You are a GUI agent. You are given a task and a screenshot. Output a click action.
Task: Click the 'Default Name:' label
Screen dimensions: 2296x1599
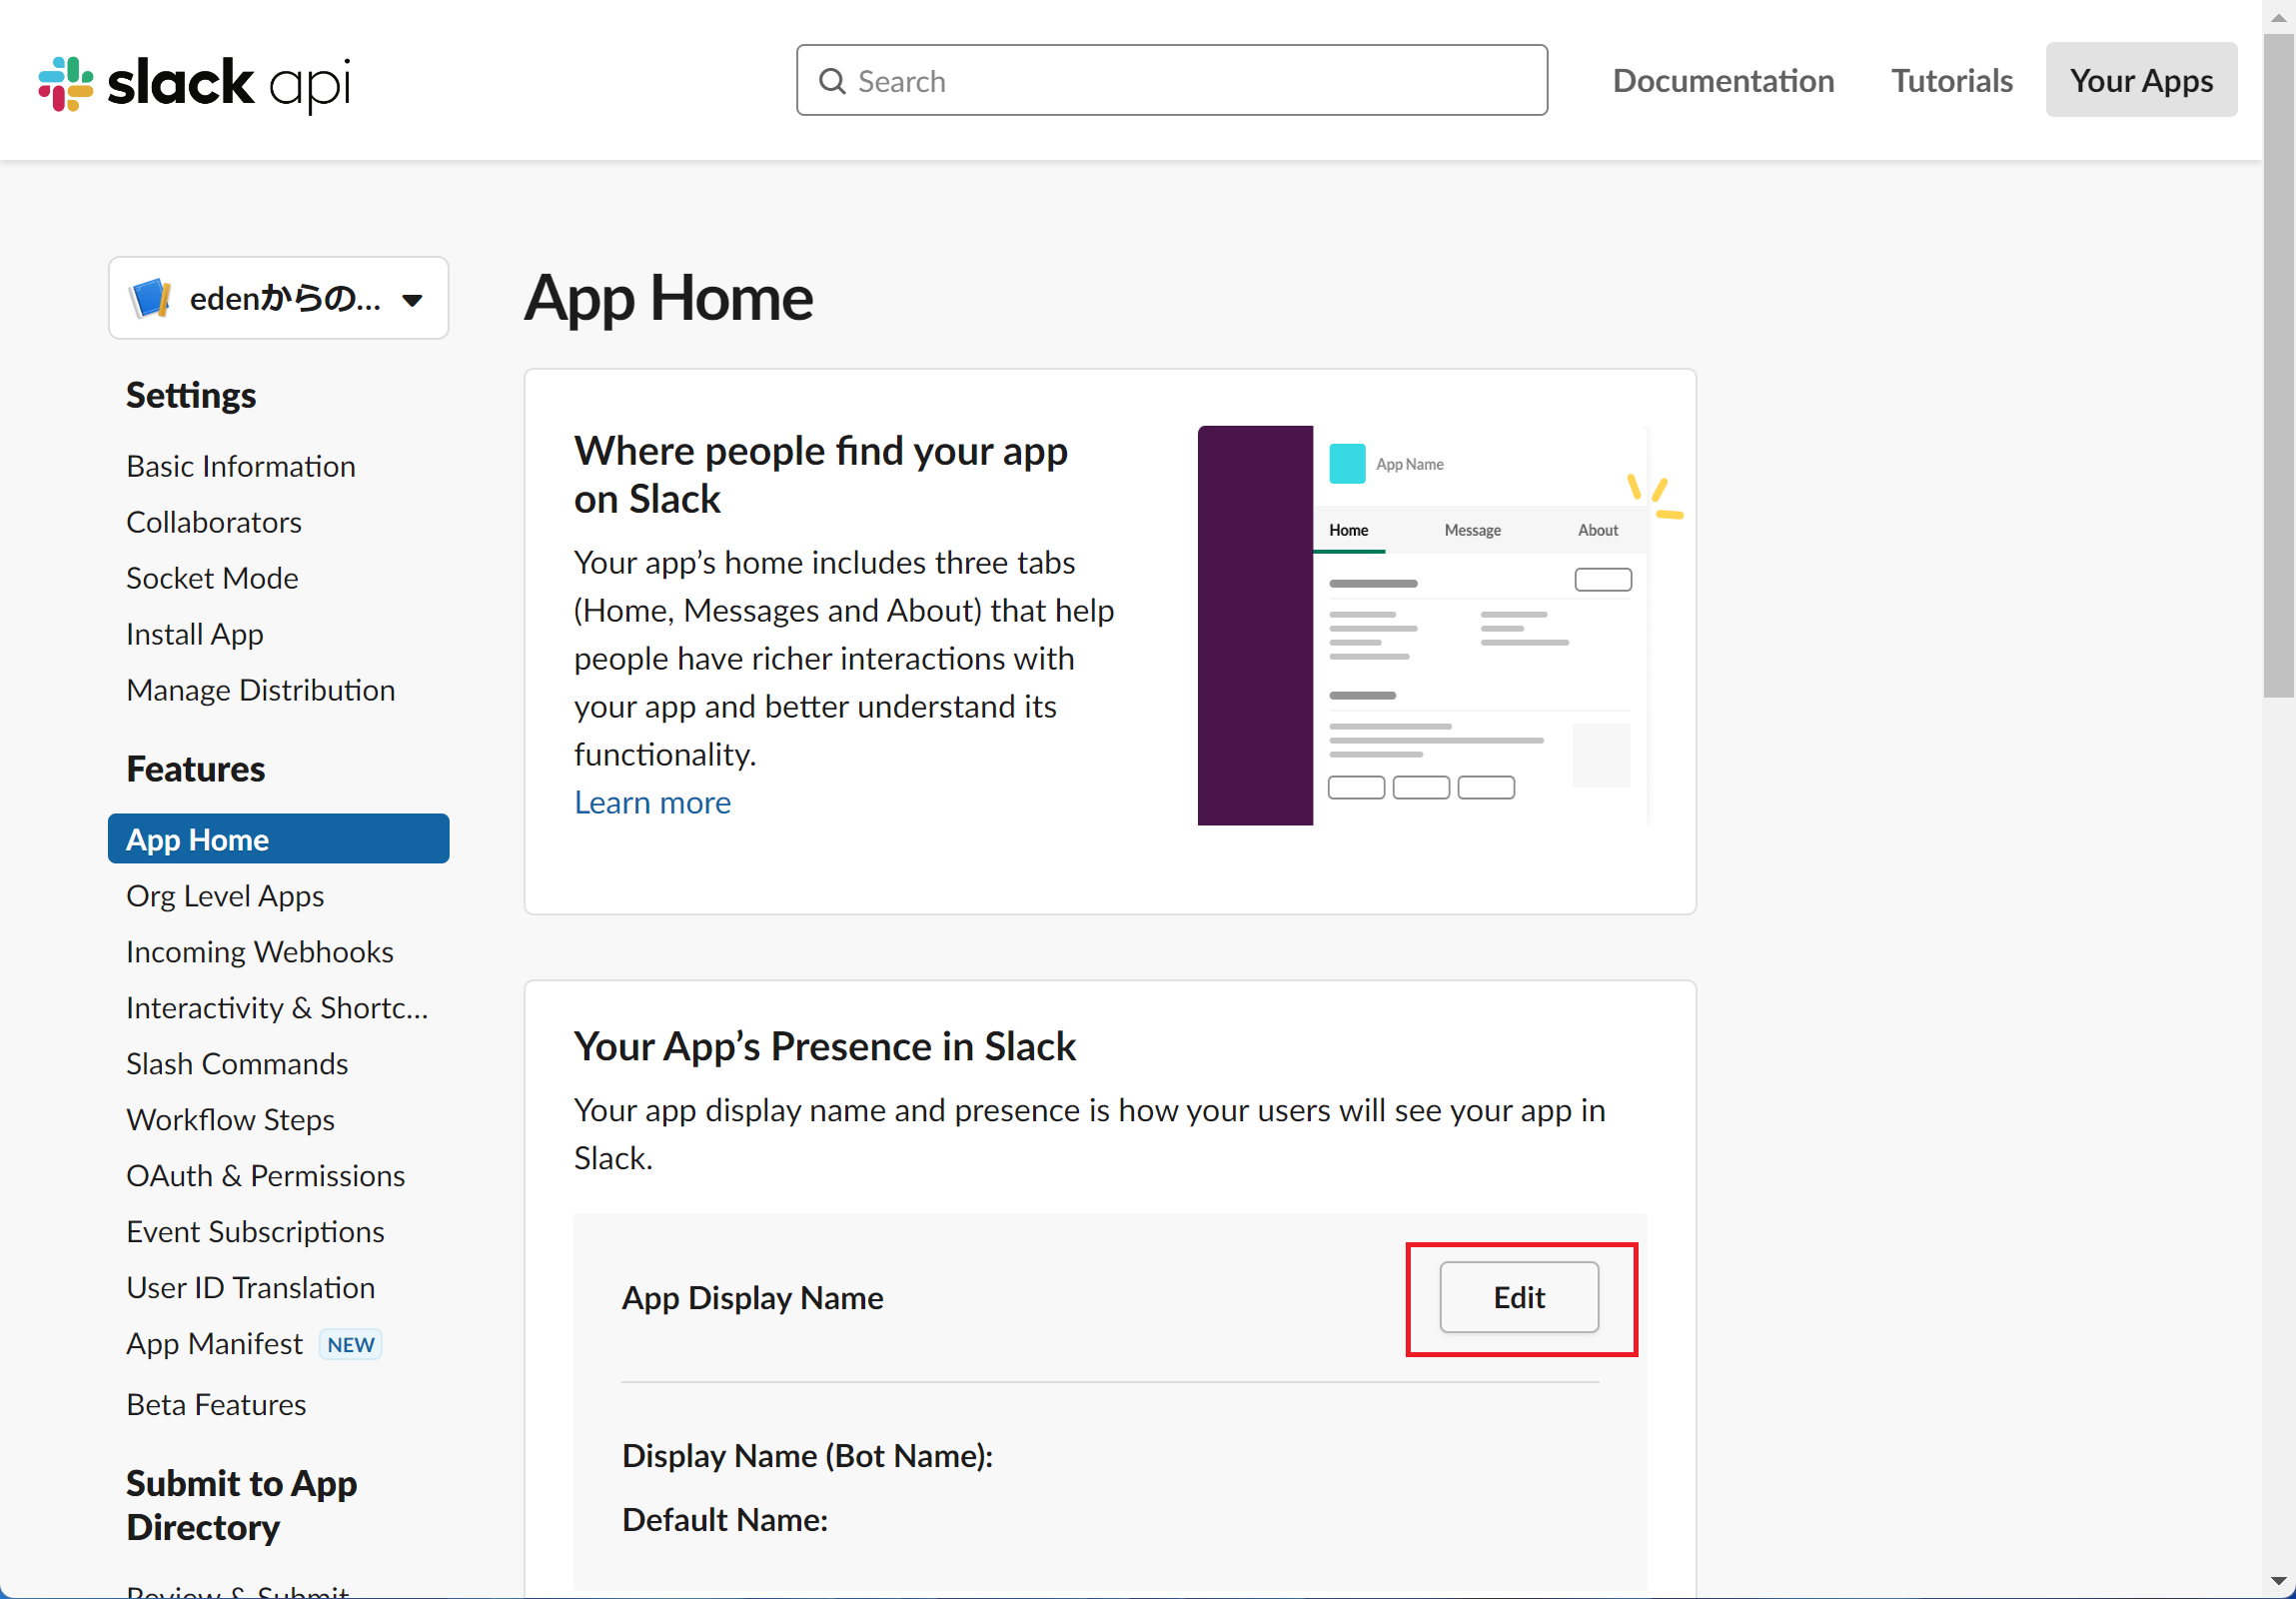click(x=725, y=1520)
